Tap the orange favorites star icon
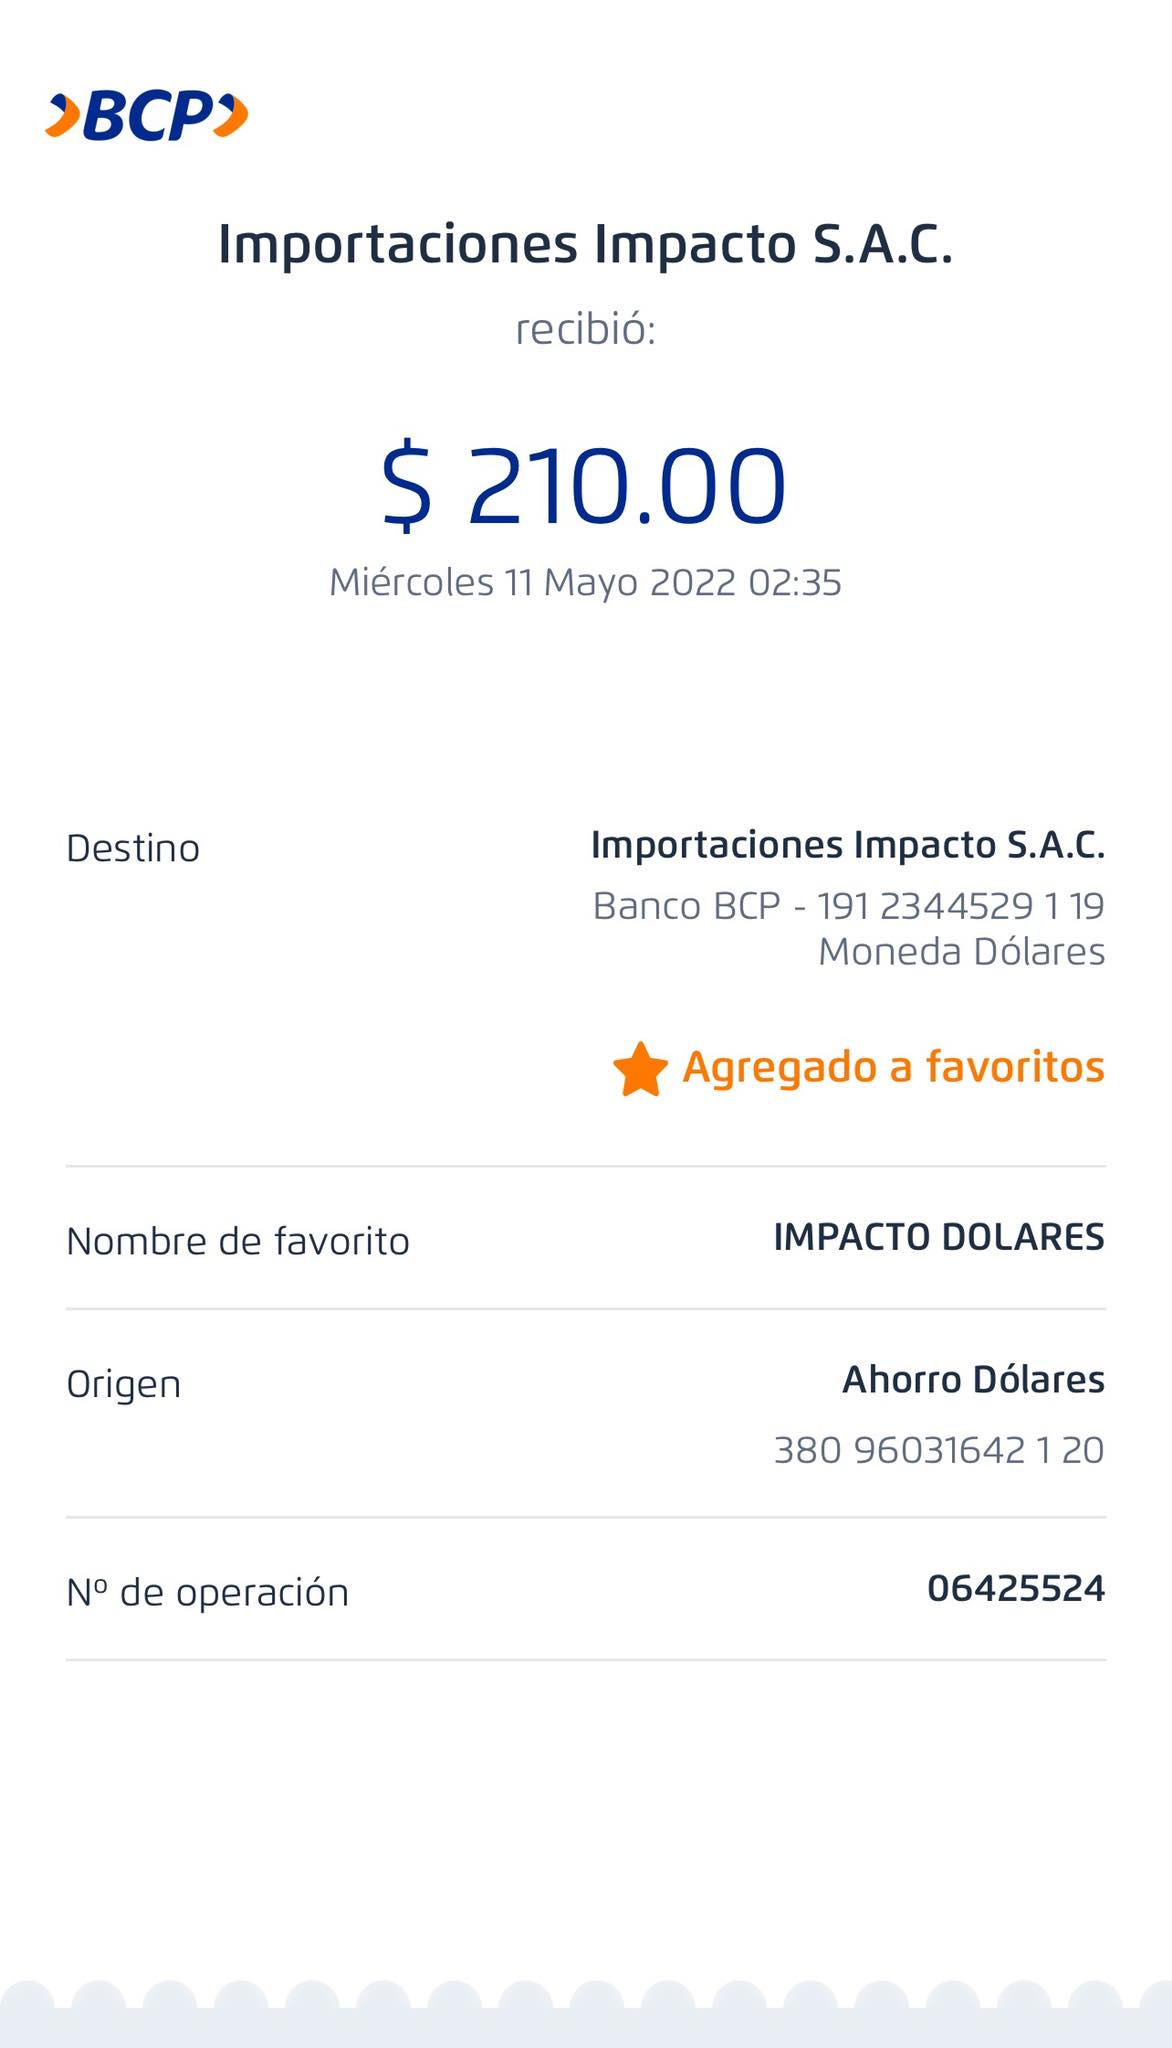This screenshot has width=1172, height=2048. 640,1069
